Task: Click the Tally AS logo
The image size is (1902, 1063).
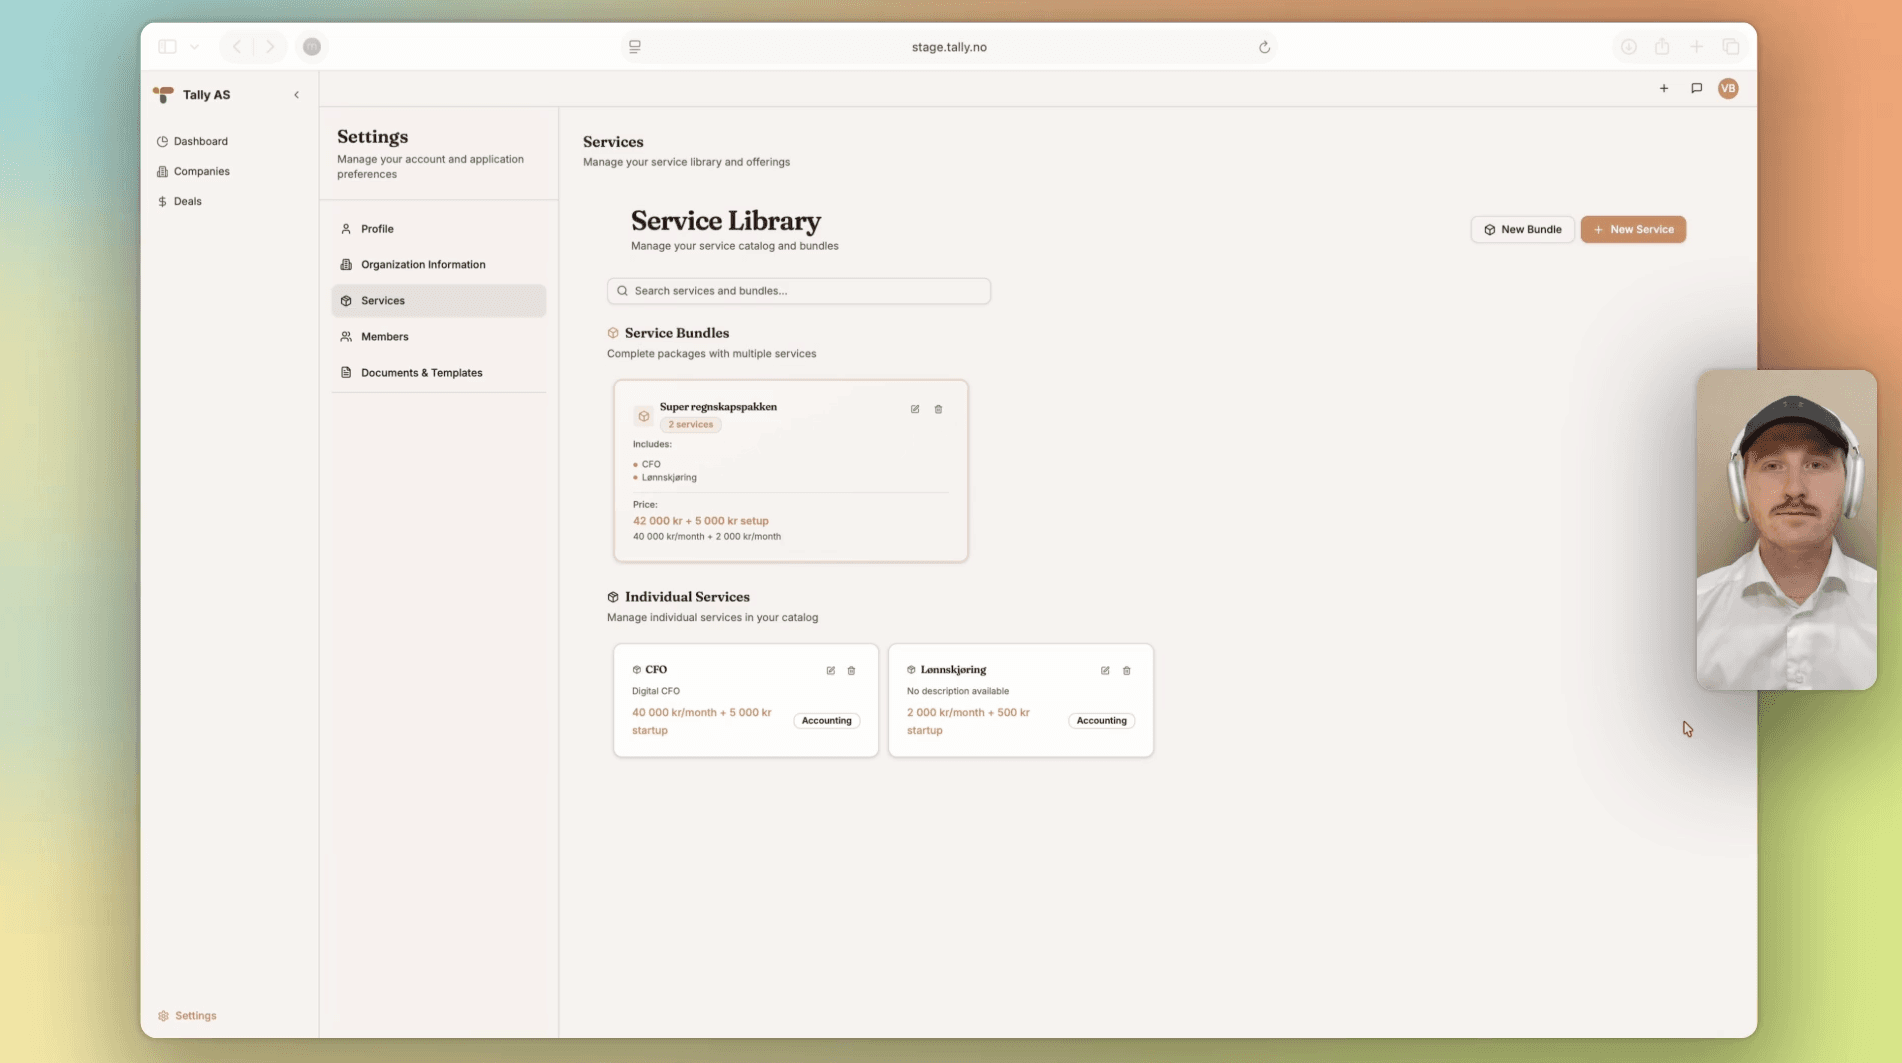Action: click(x=163, y=95)
